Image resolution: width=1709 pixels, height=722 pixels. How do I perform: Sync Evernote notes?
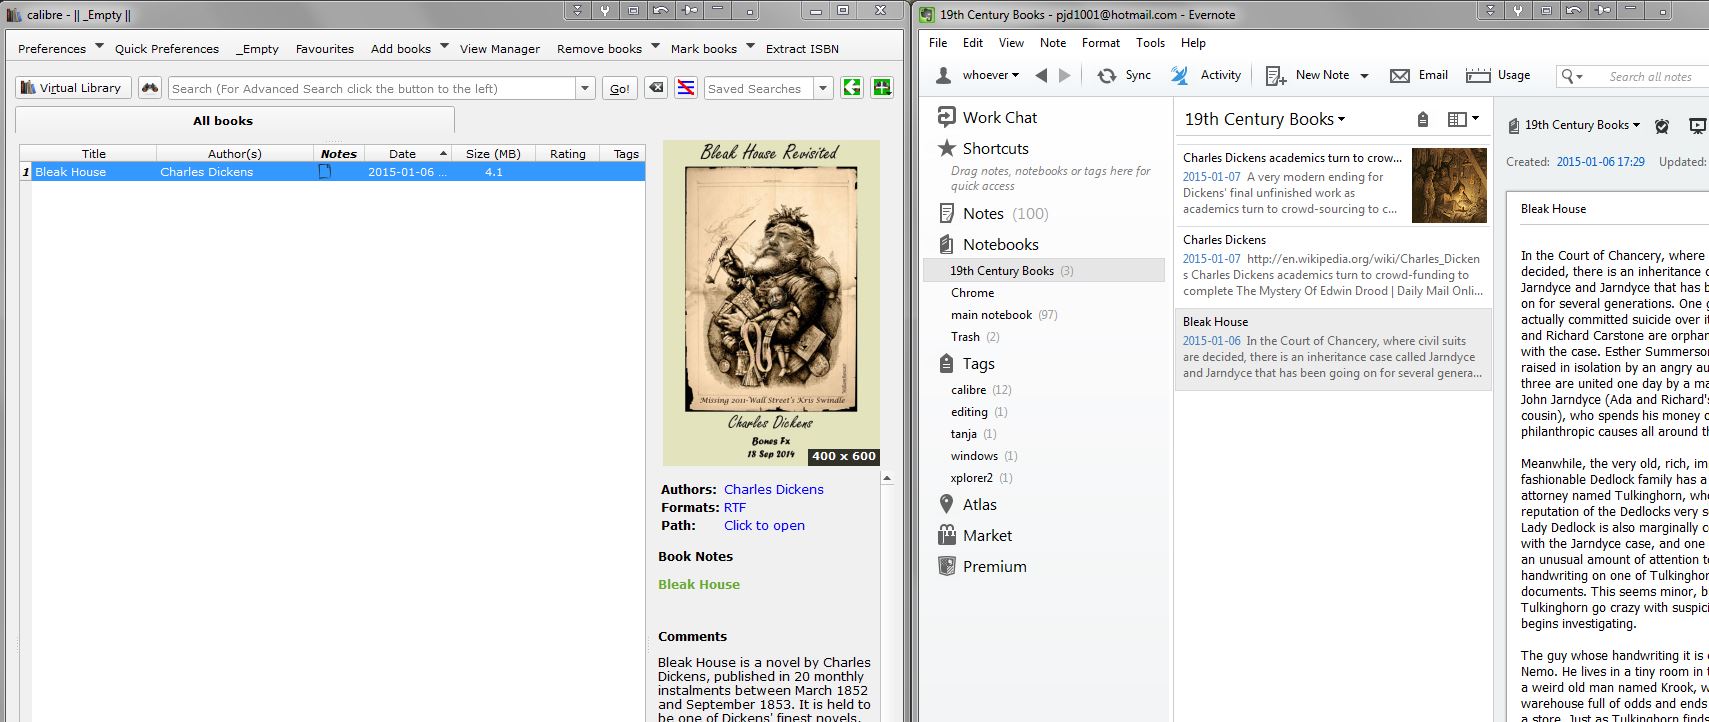click(x=1124, y=75)
